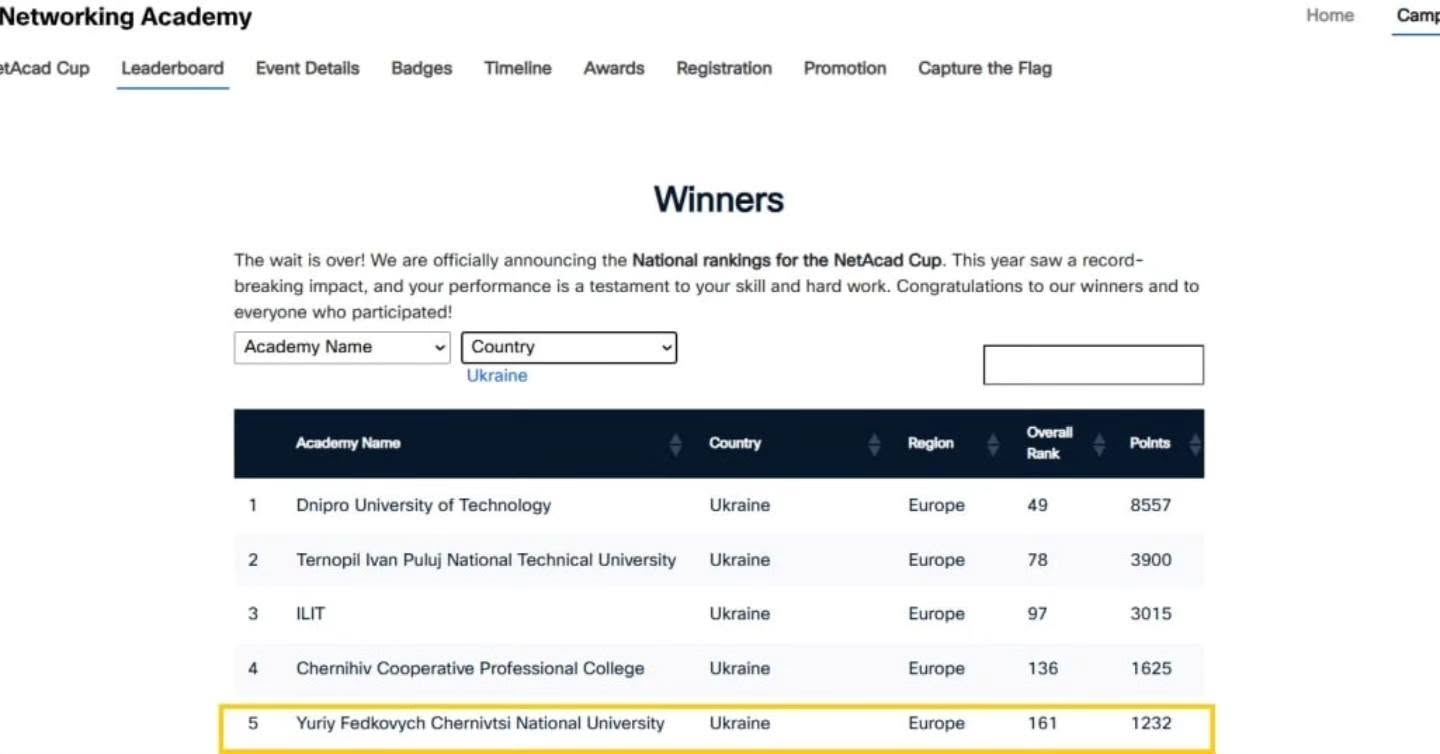Click points value 8557
Viewport: 1440px width, 754px height.
coord(1150,505)
